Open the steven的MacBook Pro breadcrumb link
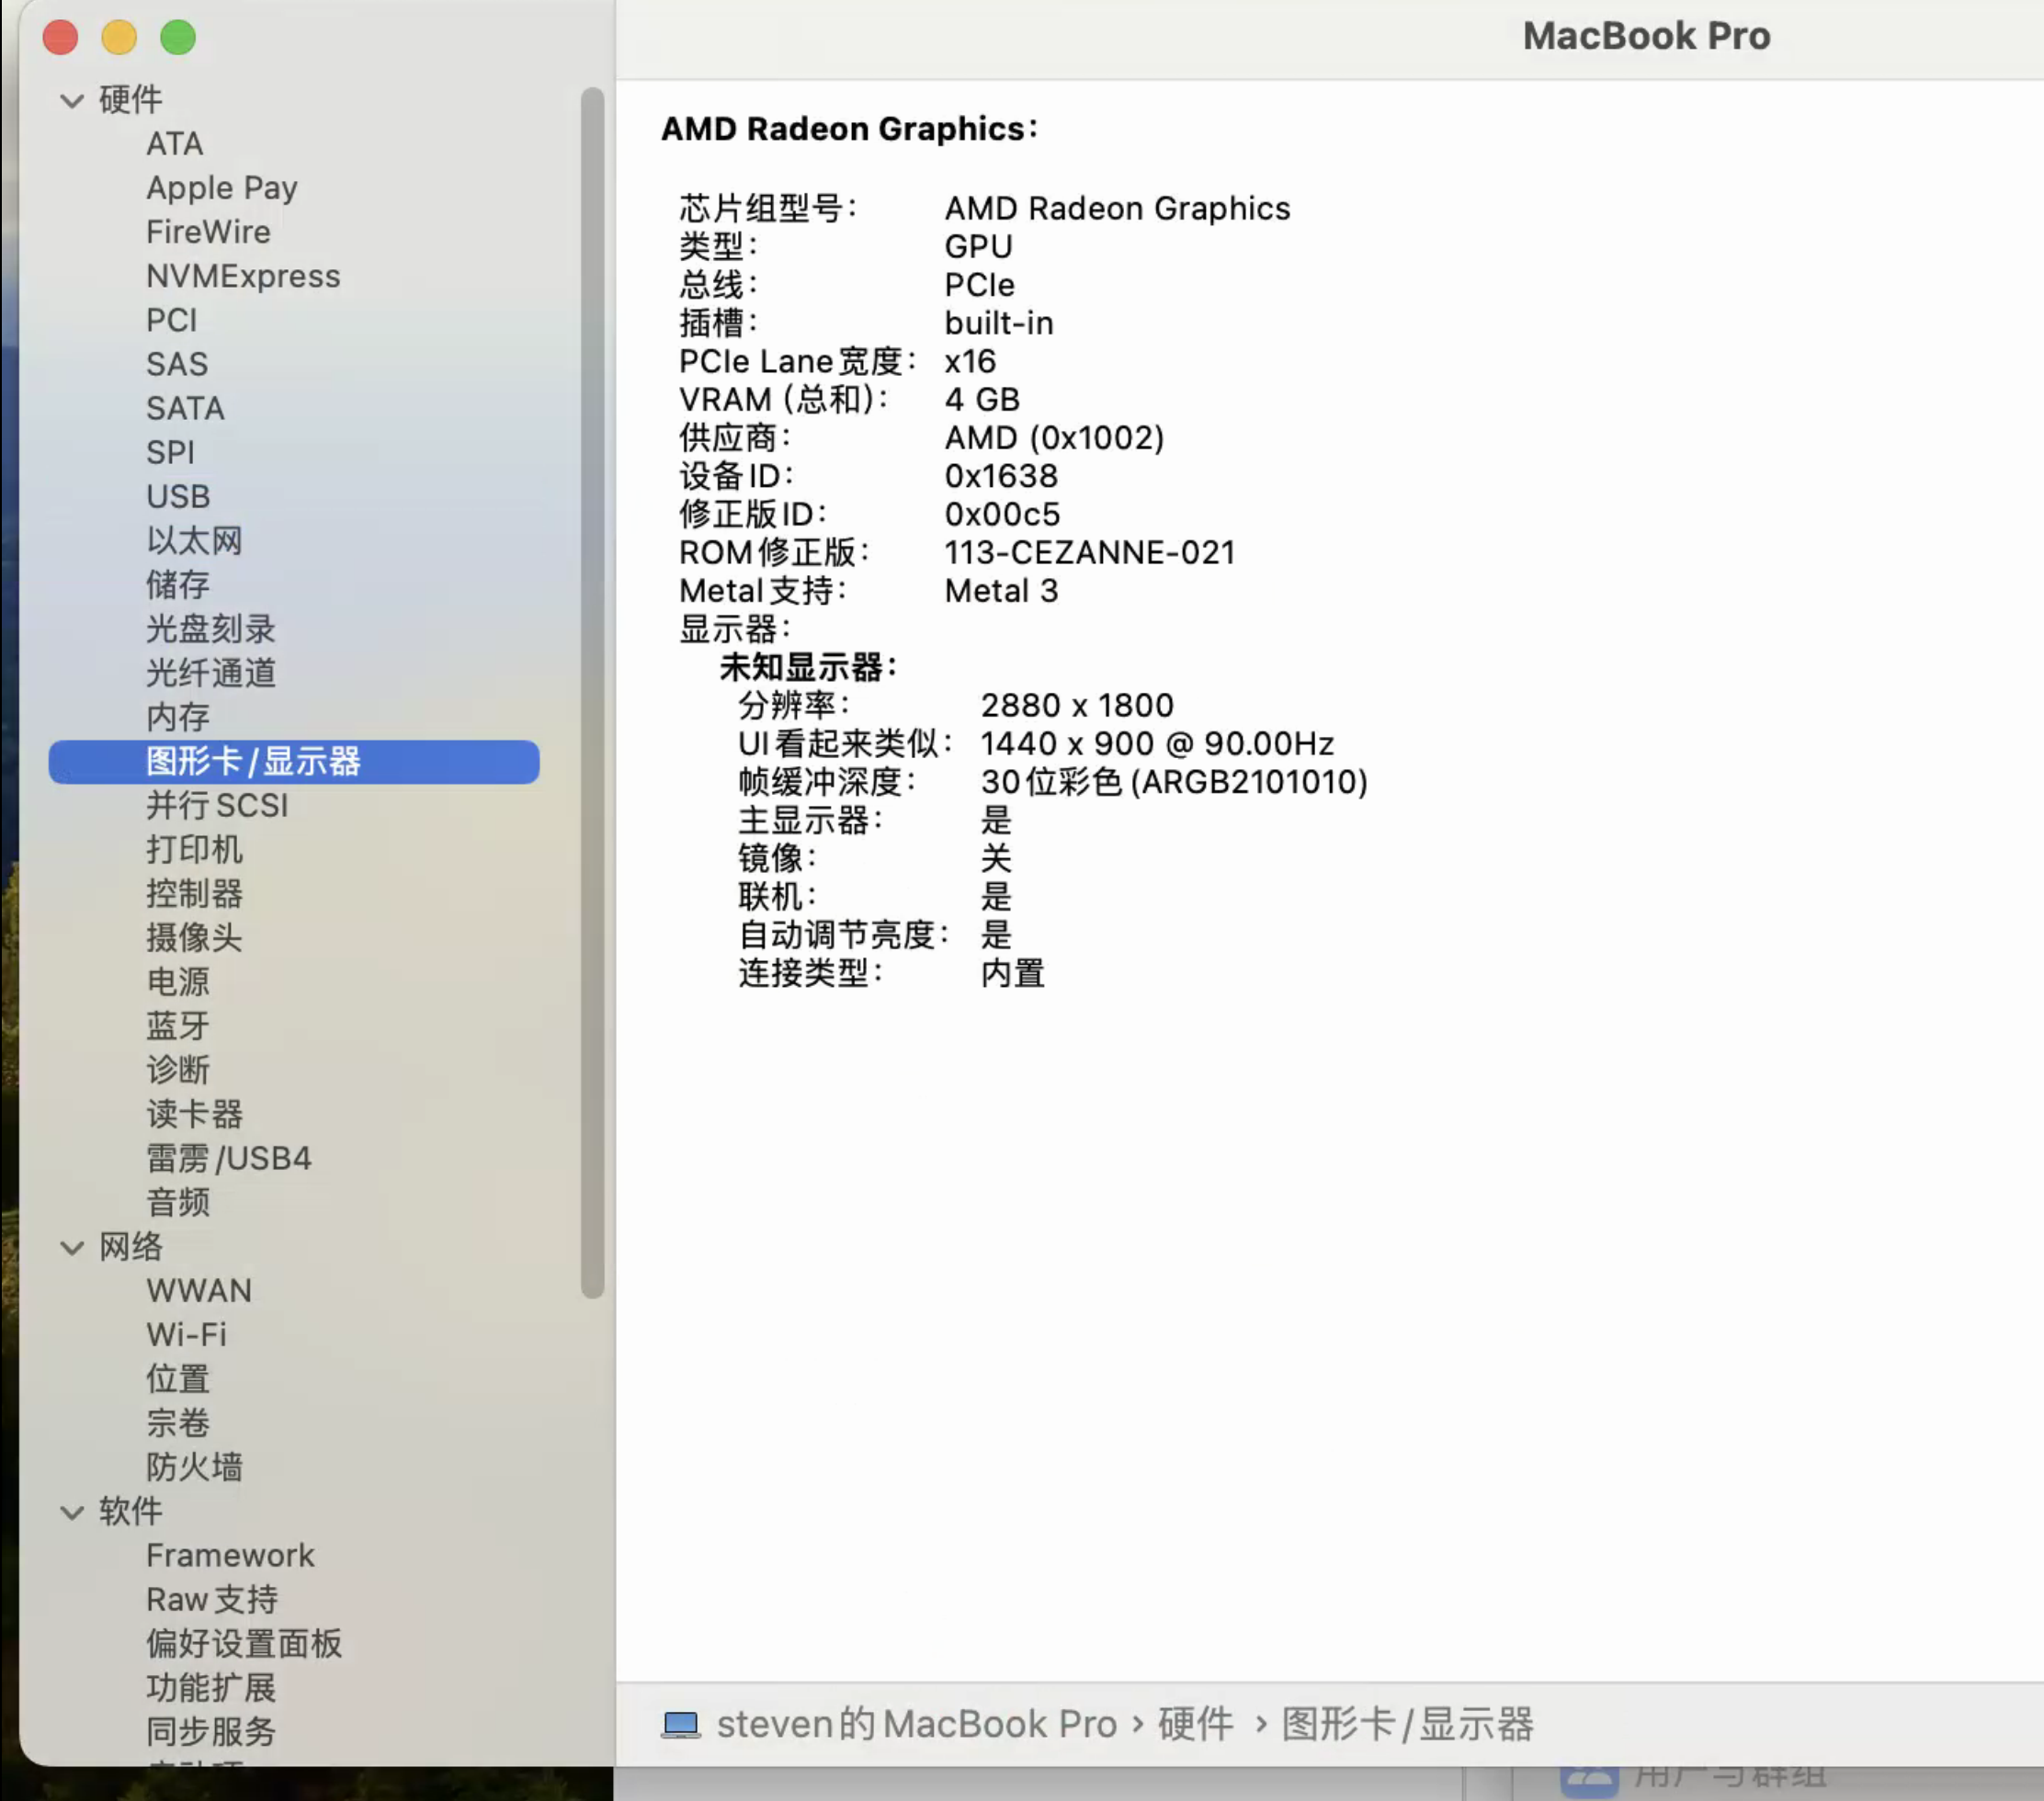Screen dimensions: 2044x1801 click(915, 1724)
